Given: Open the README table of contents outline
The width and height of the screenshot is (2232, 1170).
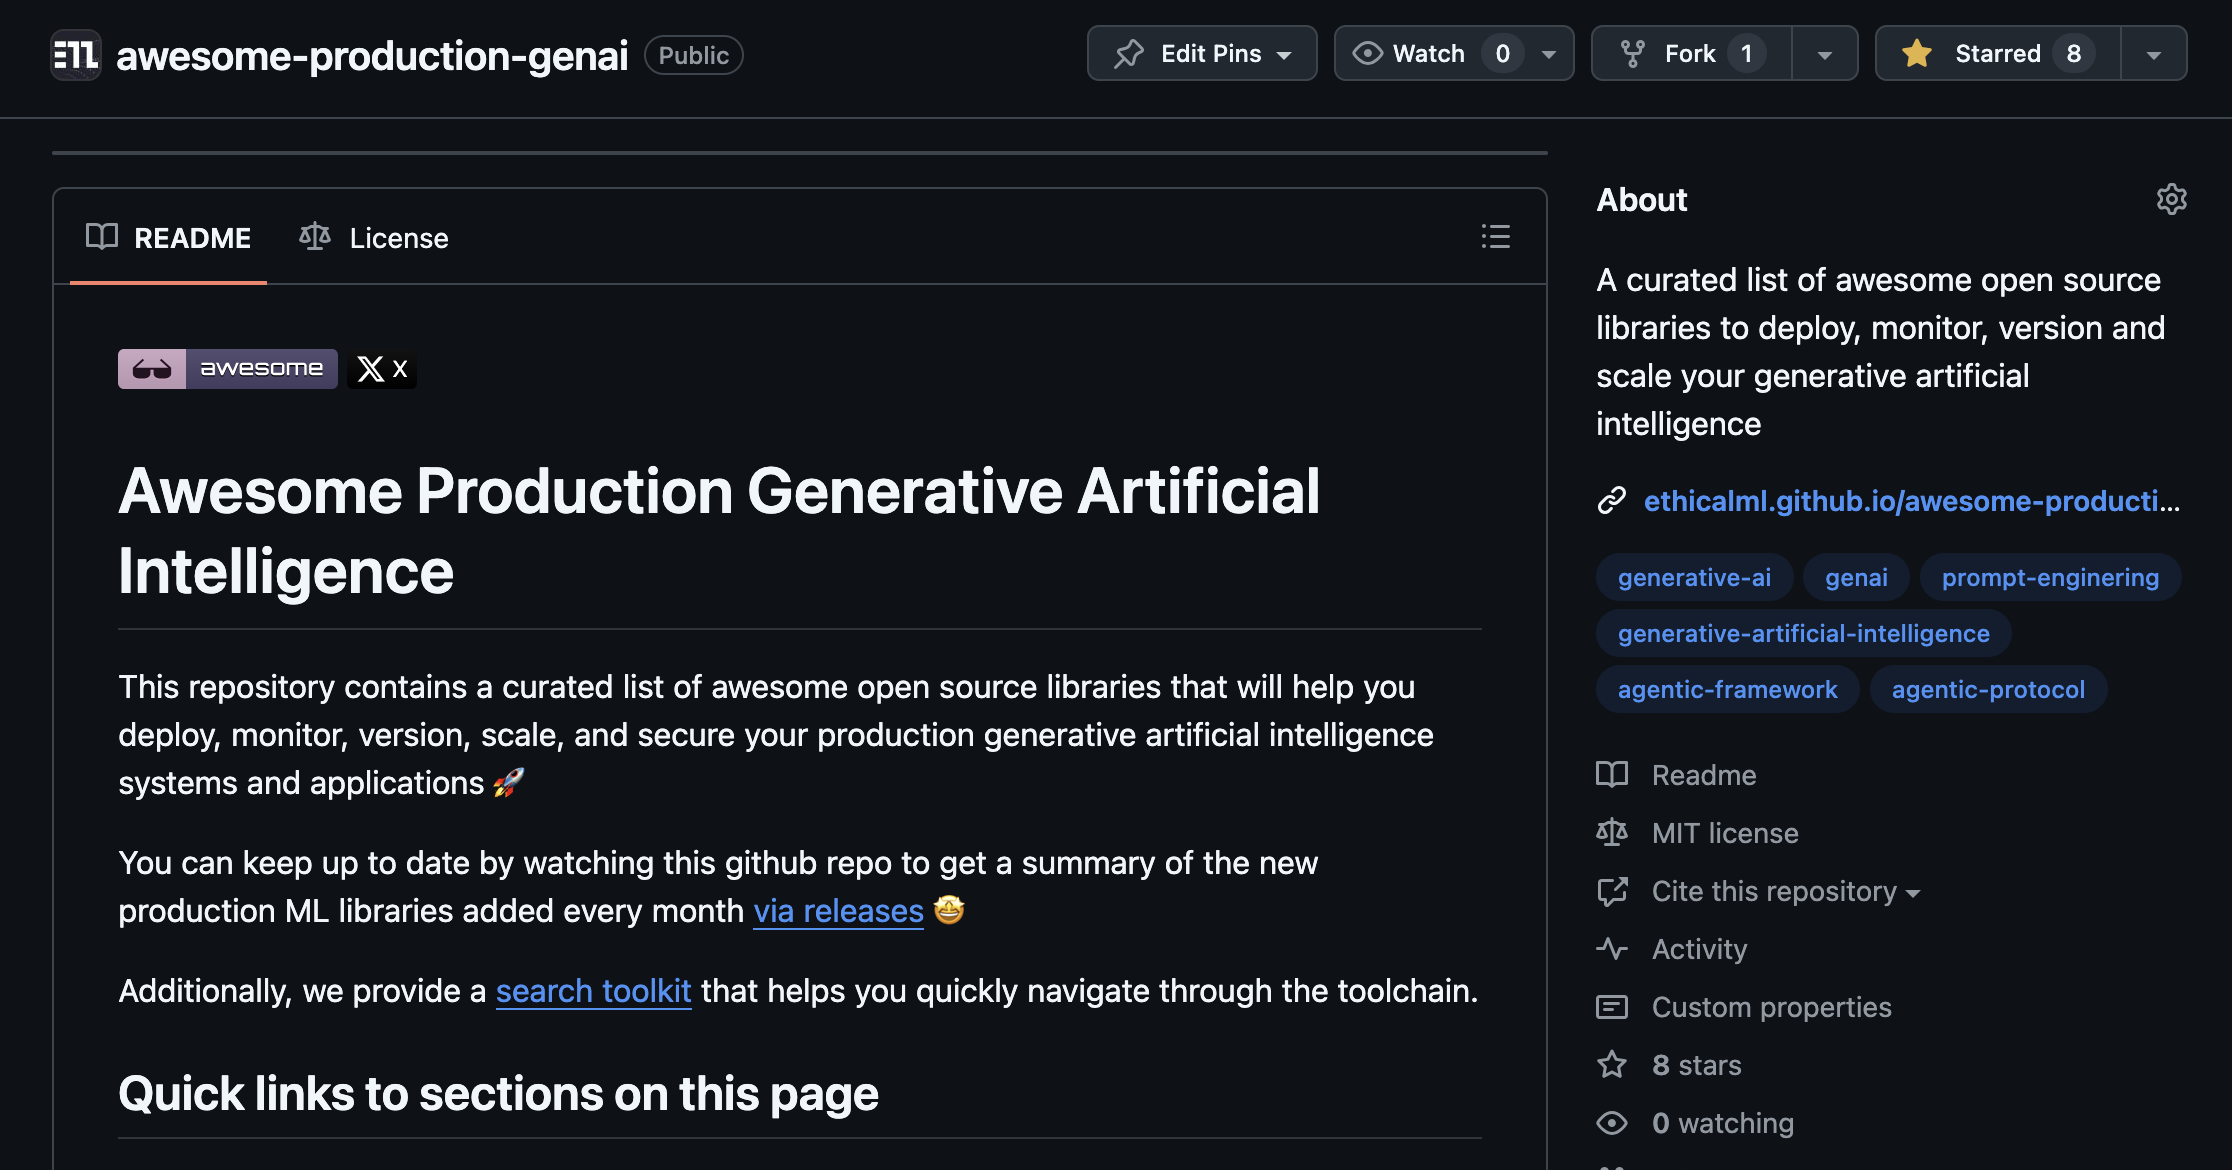Looking at the screenshot, I should click(1495, 237).
